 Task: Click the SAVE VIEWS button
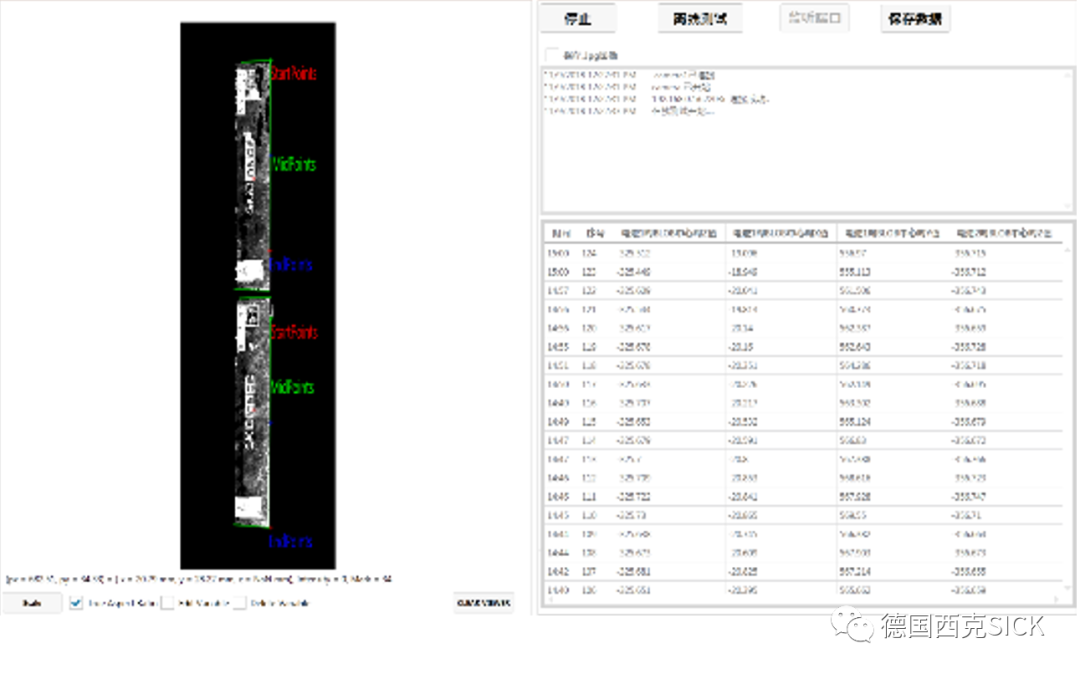click(484, 603)
